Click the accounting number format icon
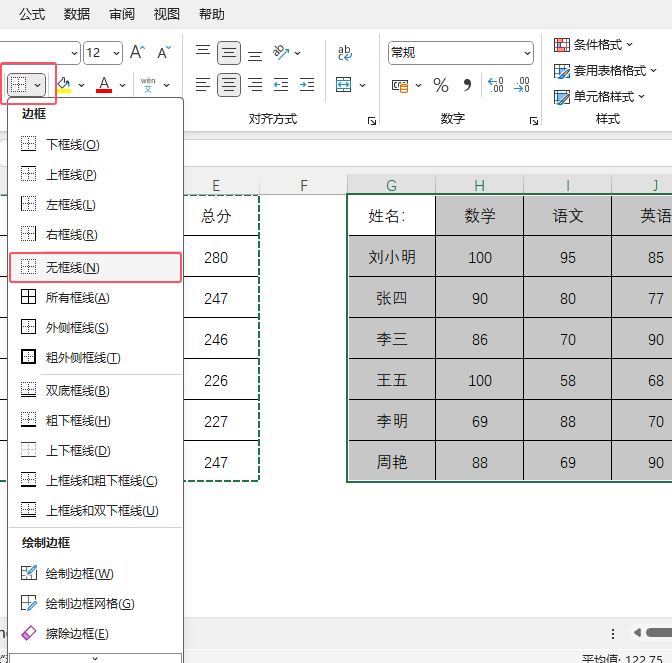Image resolution: width=672 pixels, height=663 pixels. [400, 85]
